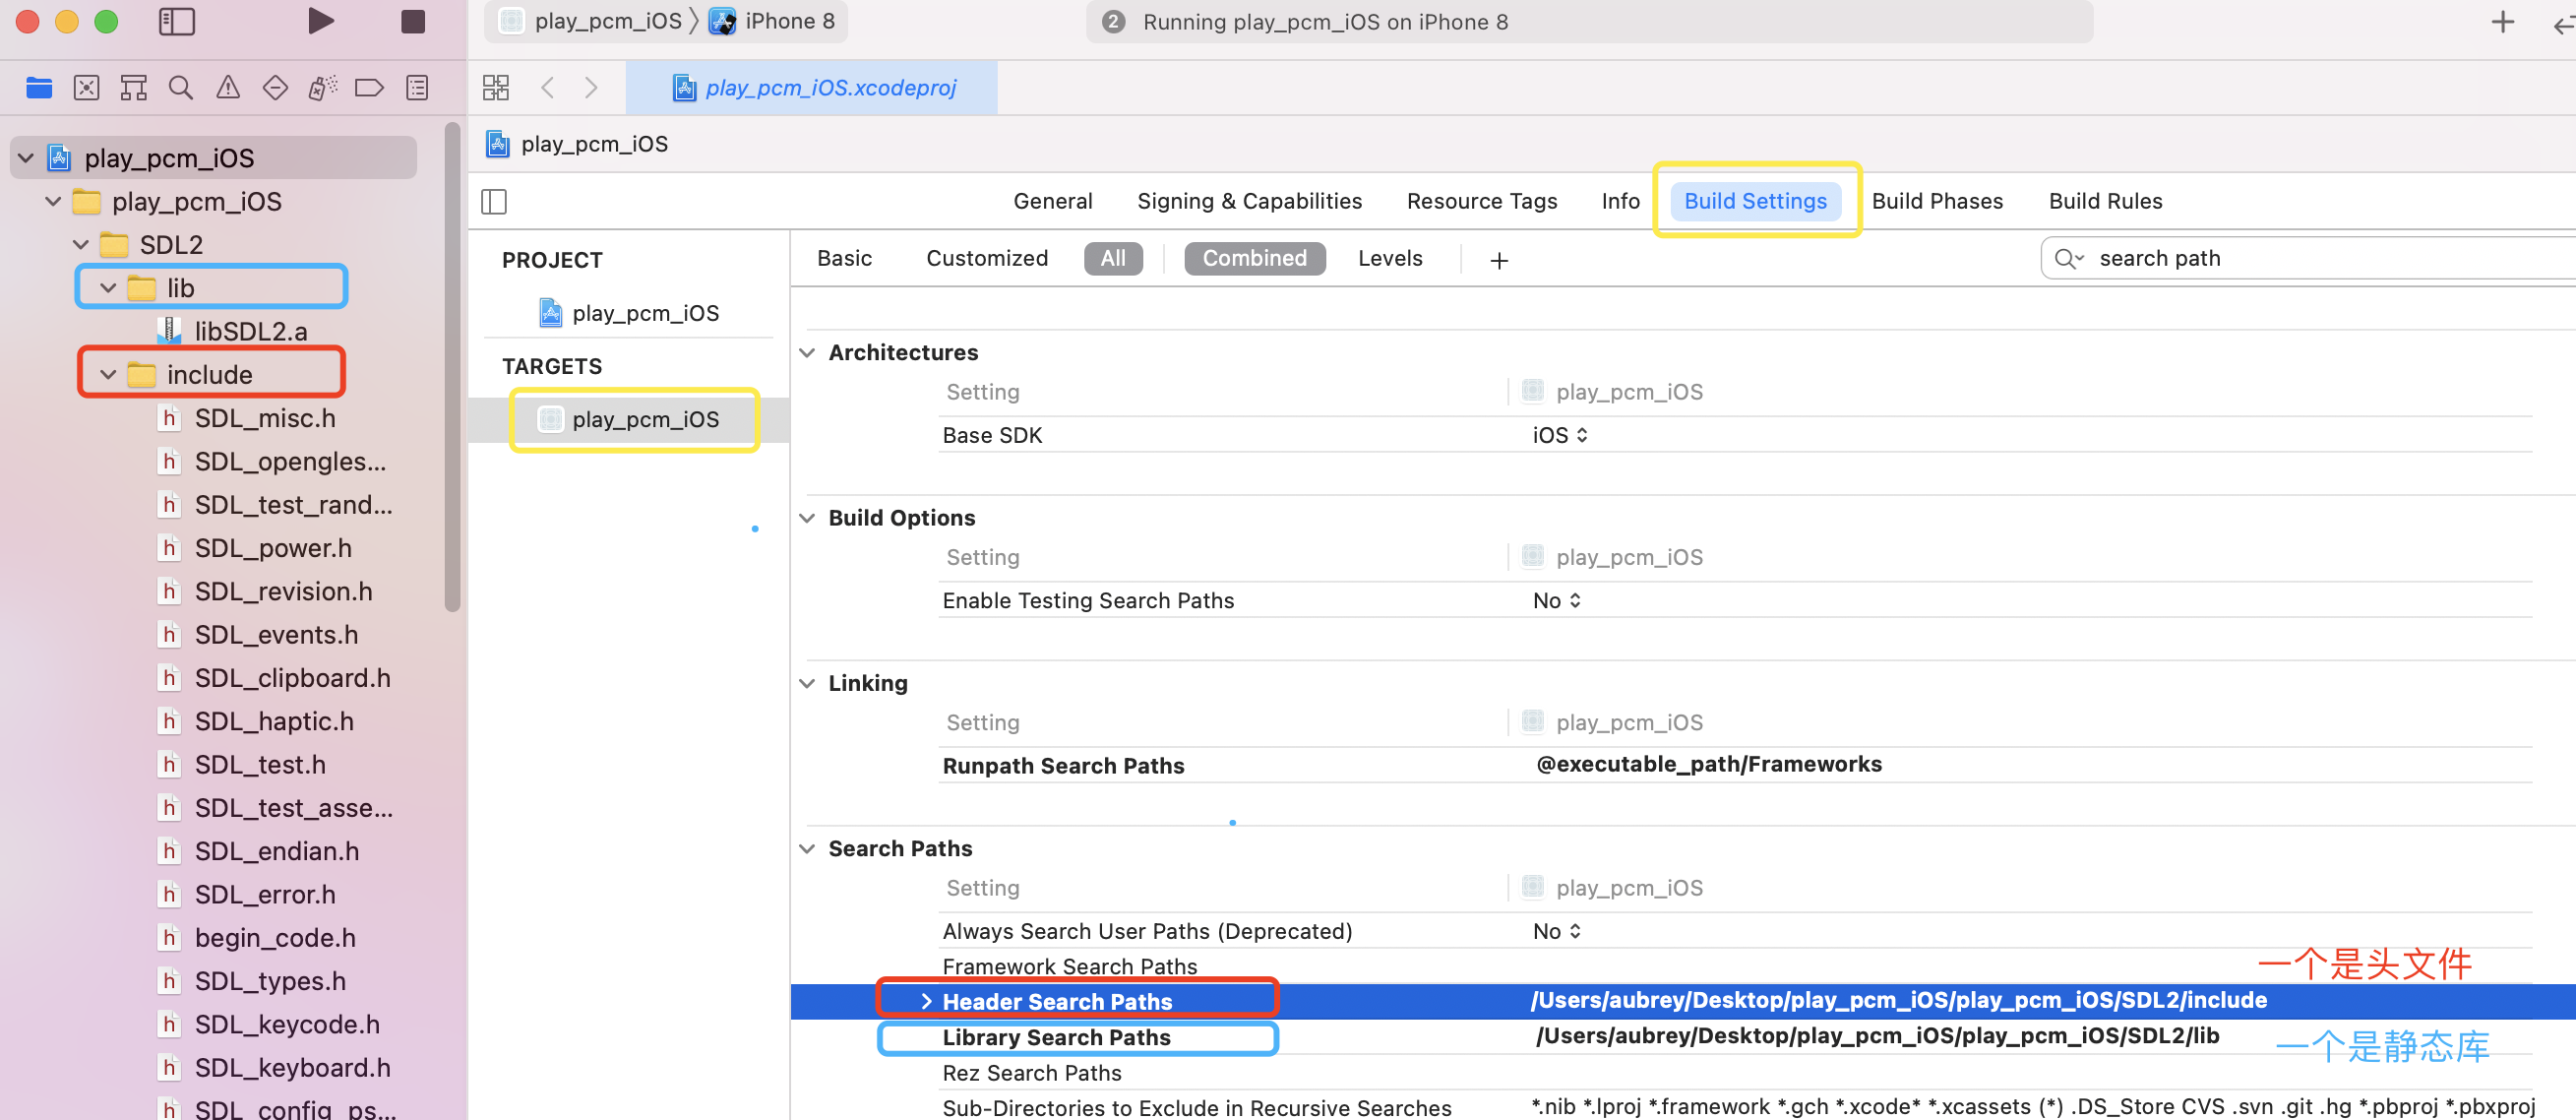
Task: Expand the Header Search Paths row
Action: coord(926,1001)
